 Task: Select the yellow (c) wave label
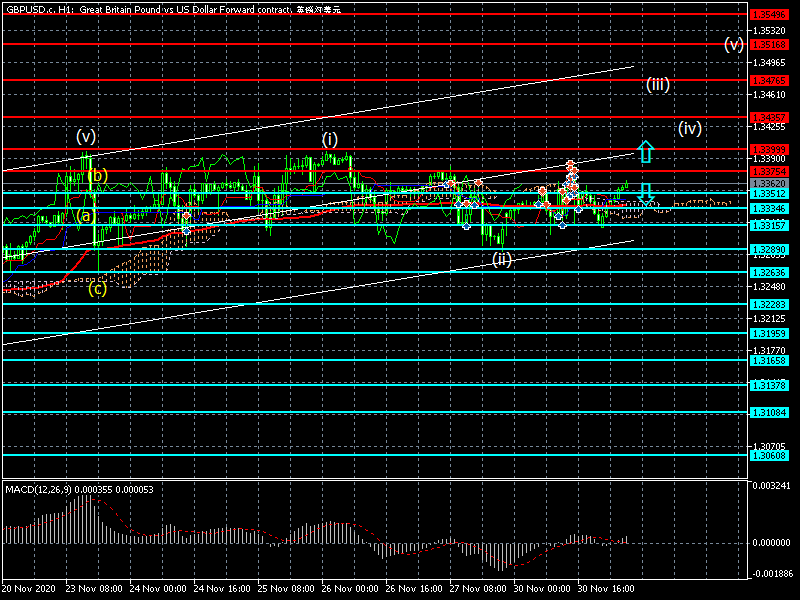[x=97, y=289]
